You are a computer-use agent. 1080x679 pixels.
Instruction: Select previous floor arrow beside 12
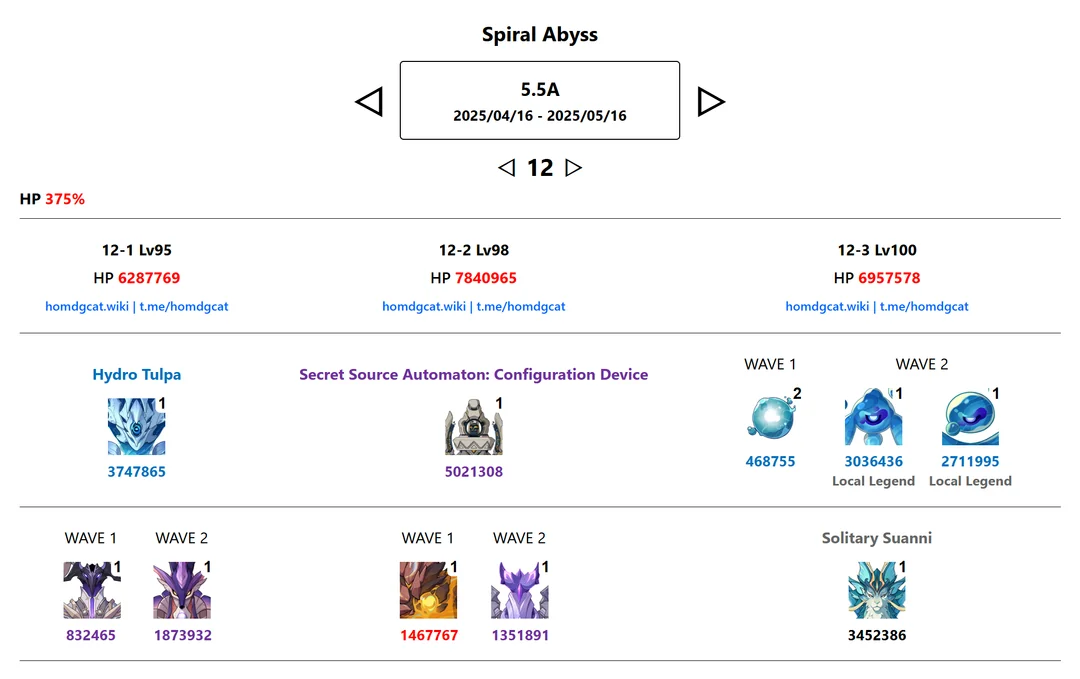coord(507,167)
